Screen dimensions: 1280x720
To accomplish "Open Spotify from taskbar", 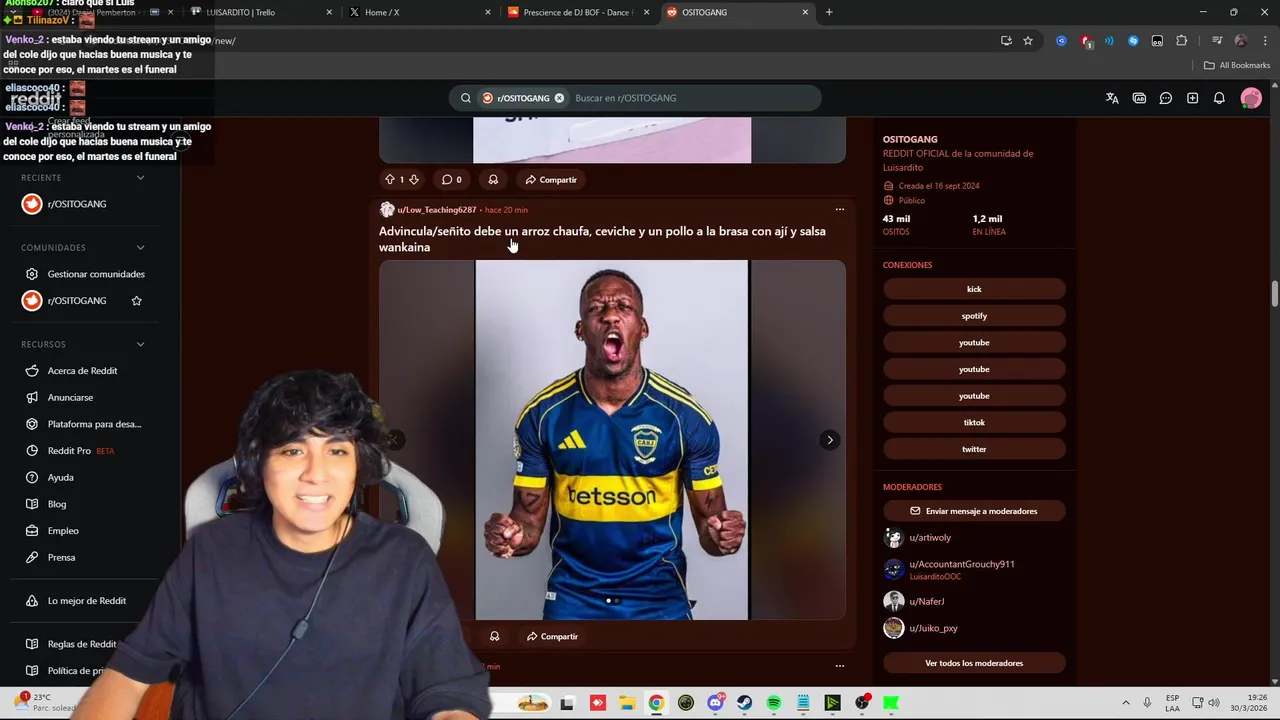I will [774, 703].
